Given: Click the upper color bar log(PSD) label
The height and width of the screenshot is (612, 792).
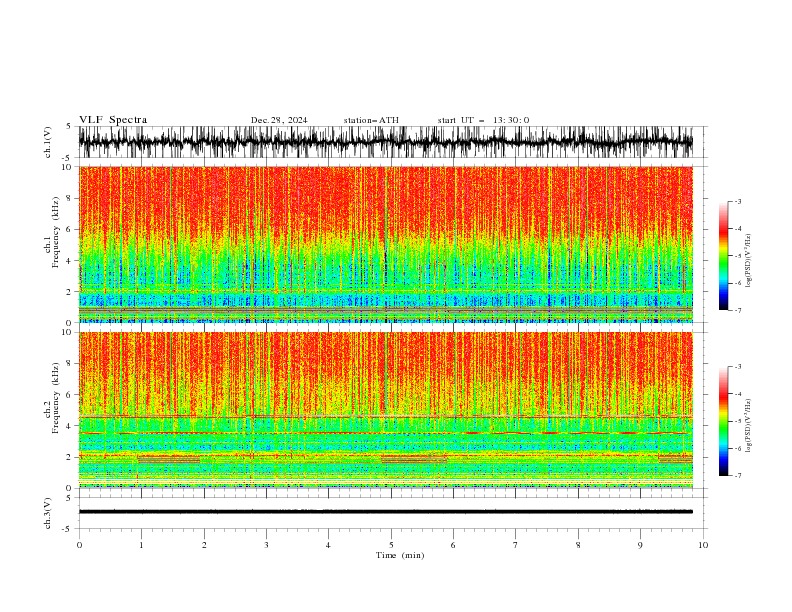Looking at the screenshot, I should tap(749, 261).
